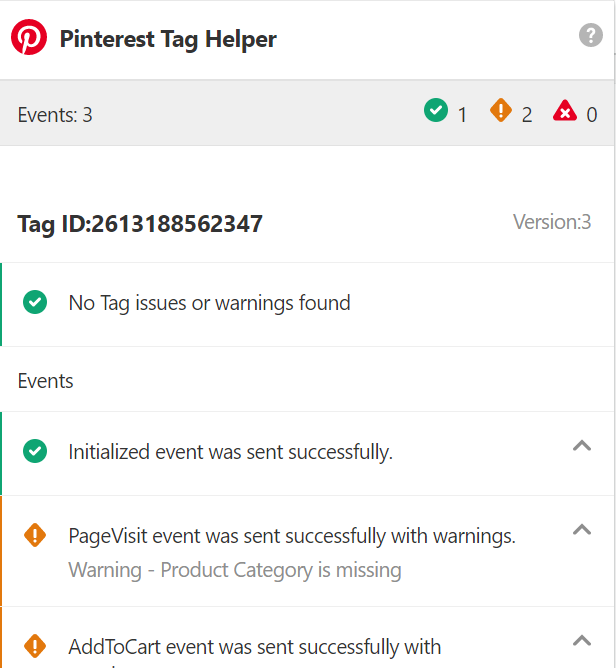Click the Pinterest logo icon
The image size is (616, 668).
[x=29, y=39]
